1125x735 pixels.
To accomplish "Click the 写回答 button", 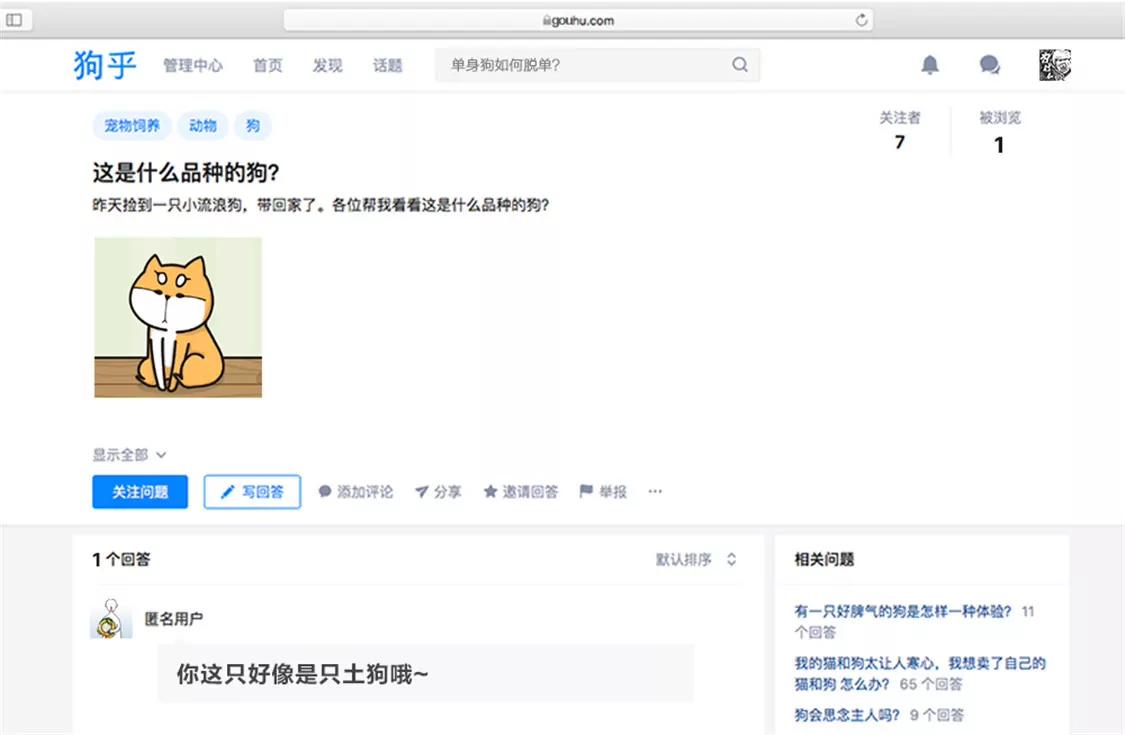I will point(252,492).
